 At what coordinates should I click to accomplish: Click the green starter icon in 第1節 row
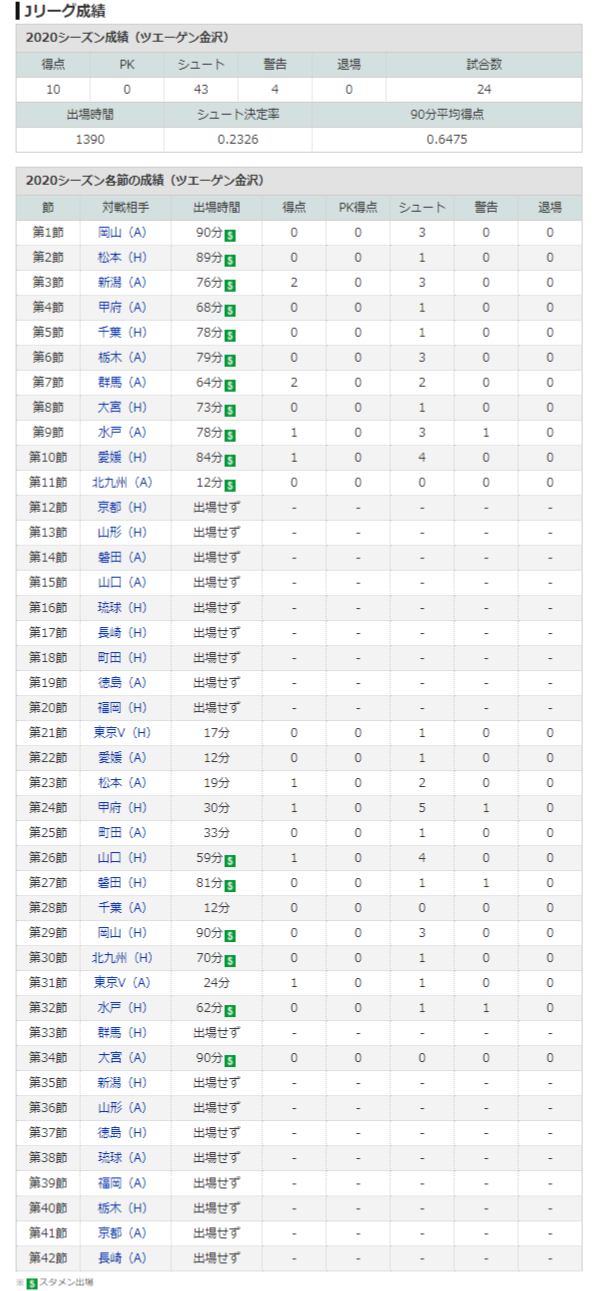point(230,235)
